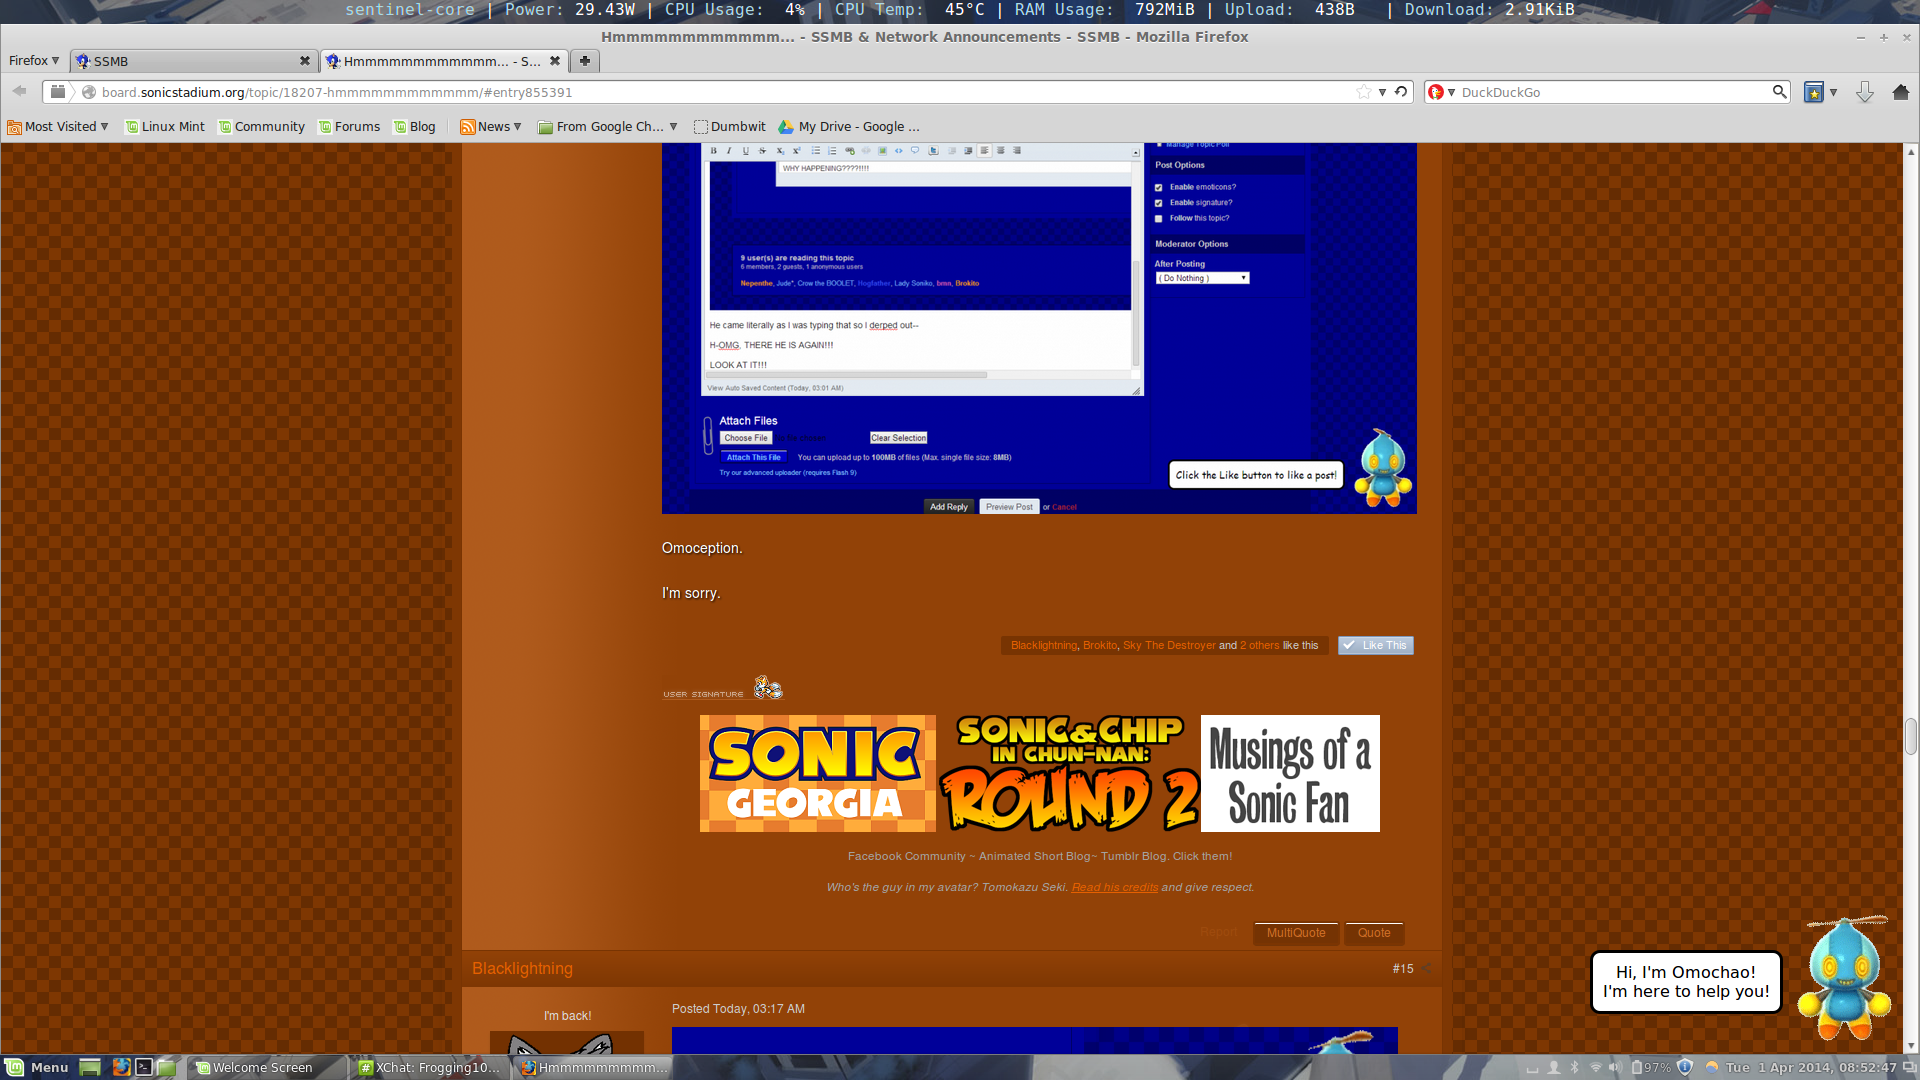Viewport: 1920px width, 1080px height.
Task: Open the Community bookmark
Action: pyautogui.click(x=262, y=127)
